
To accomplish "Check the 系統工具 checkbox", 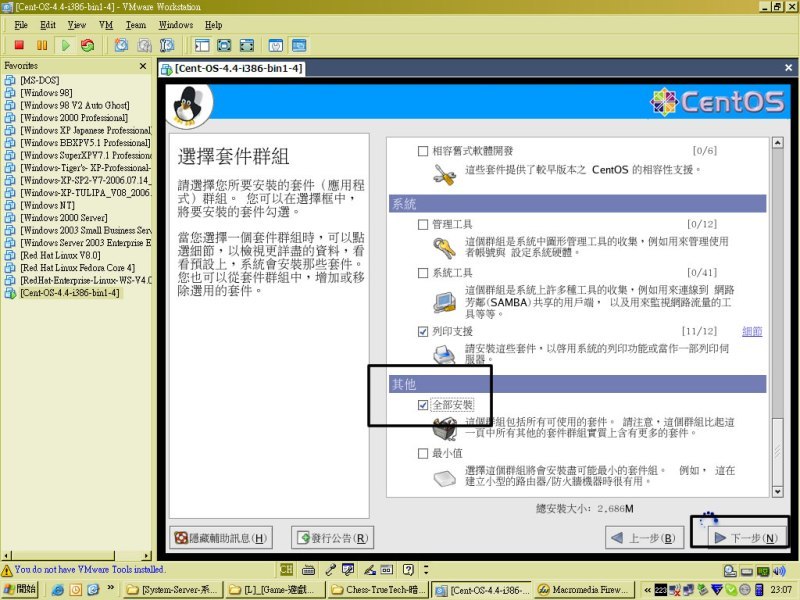I will 422,273.
